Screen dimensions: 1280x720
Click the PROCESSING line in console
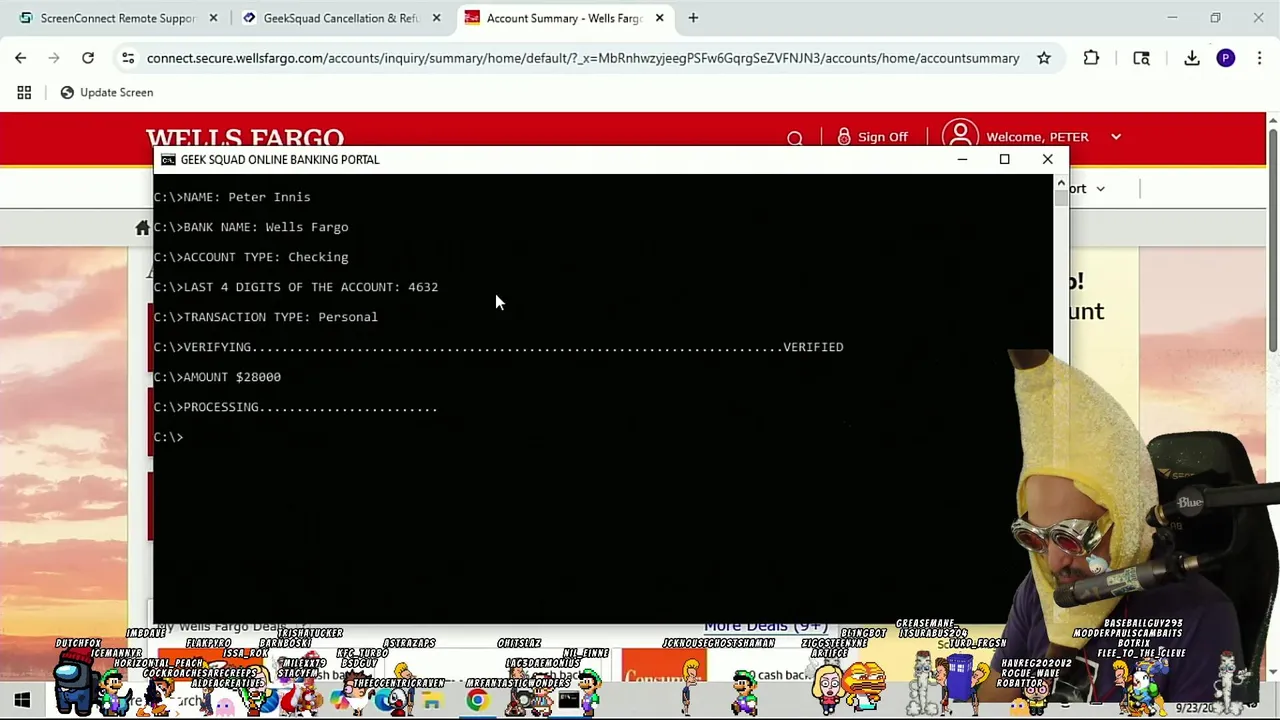coord(296,407)
